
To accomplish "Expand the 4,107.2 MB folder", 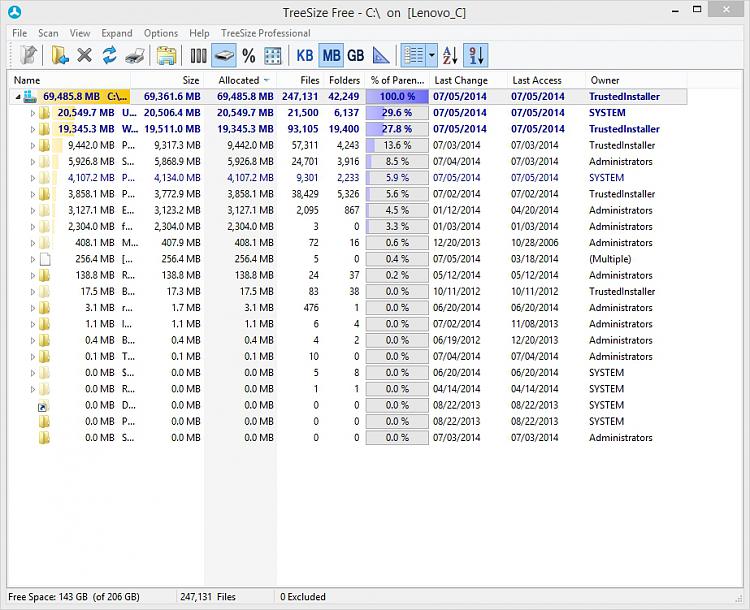I will click(x=33, y=178).
